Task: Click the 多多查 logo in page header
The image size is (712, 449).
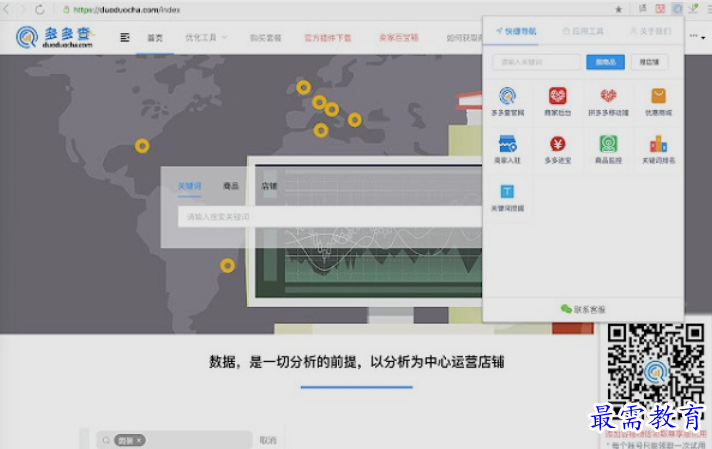Action: 55,37
